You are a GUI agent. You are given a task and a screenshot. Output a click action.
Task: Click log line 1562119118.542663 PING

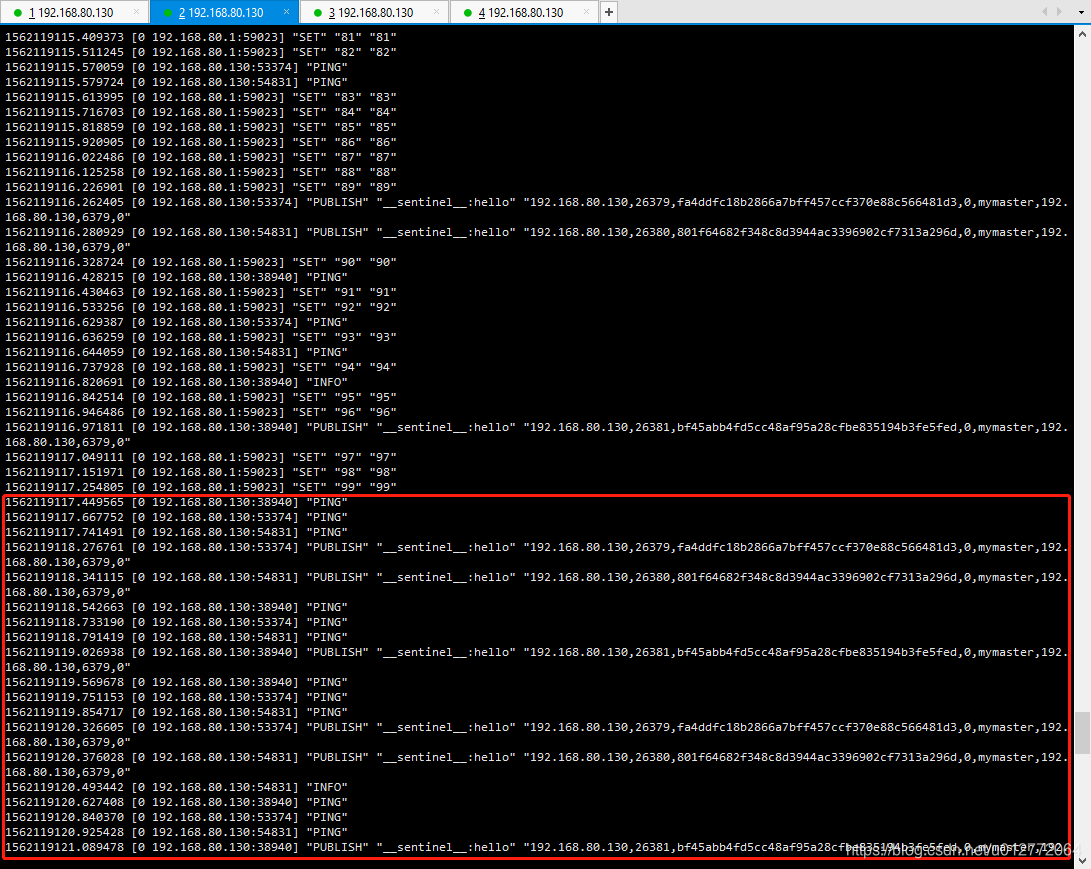tap(176, 607)
